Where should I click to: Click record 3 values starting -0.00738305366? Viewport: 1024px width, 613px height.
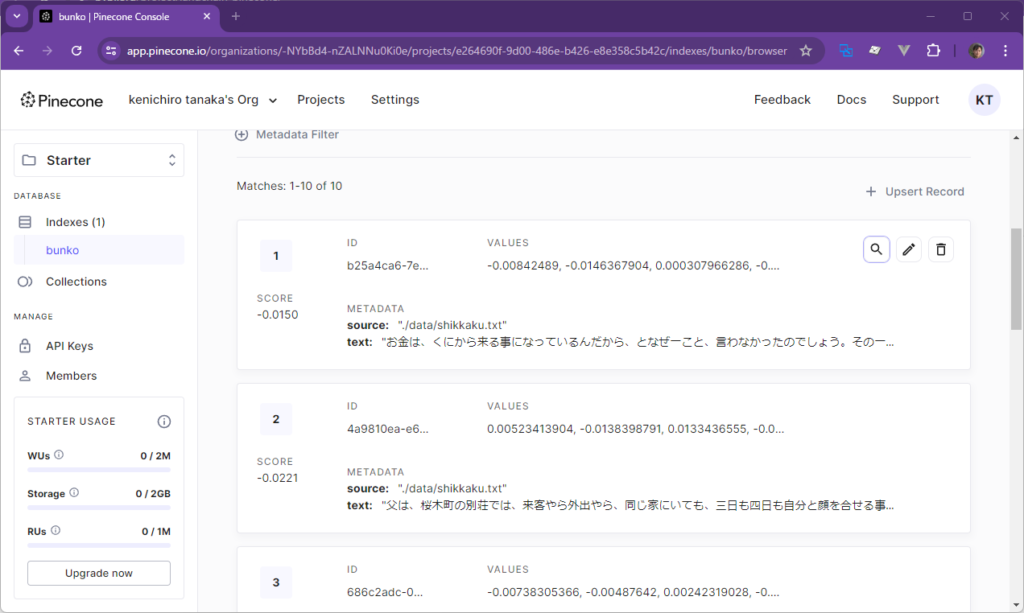point(633,592)
